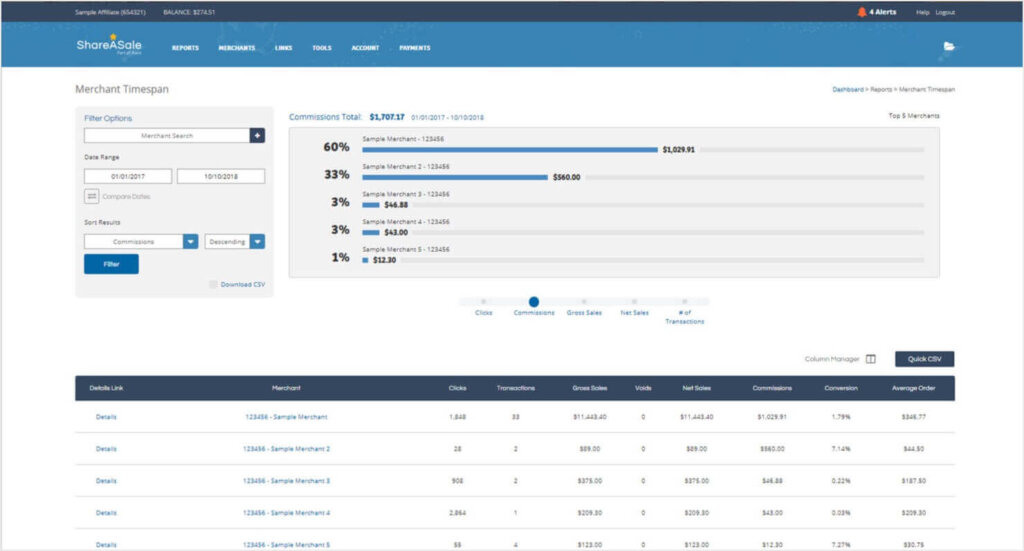Open the 123456 - Sample Merchant 2 link
The image size is (1024, 551).
pos(286,449)
